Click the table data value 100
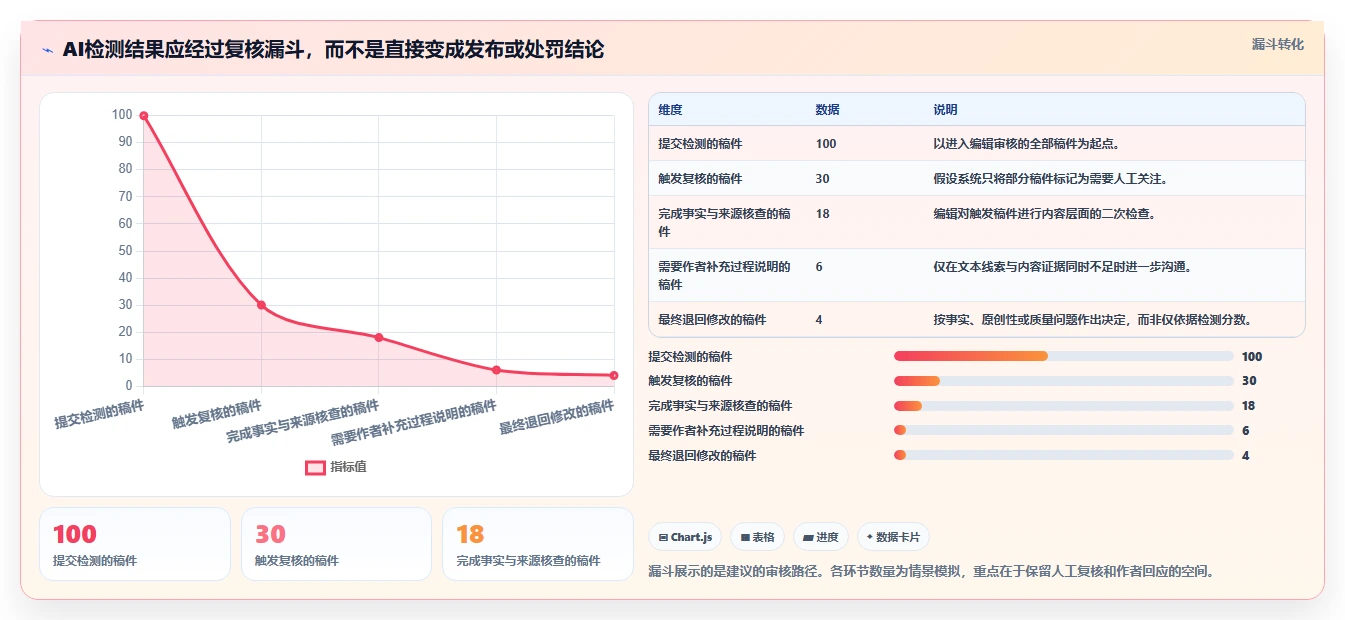This screenshot has width=1345, height=620. [826, 144]
